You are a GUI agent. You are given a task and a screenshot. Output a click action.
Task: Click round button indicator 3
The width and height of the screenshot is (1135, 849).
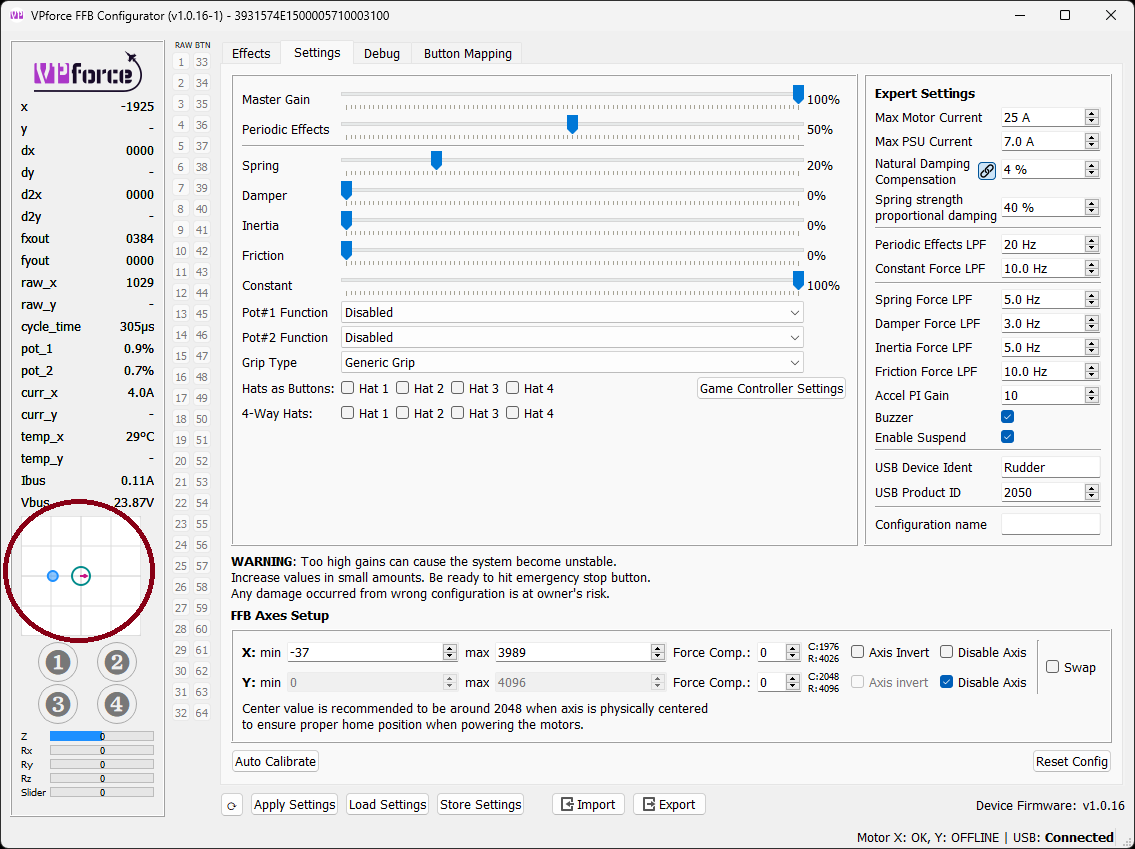tap(58, 704)
